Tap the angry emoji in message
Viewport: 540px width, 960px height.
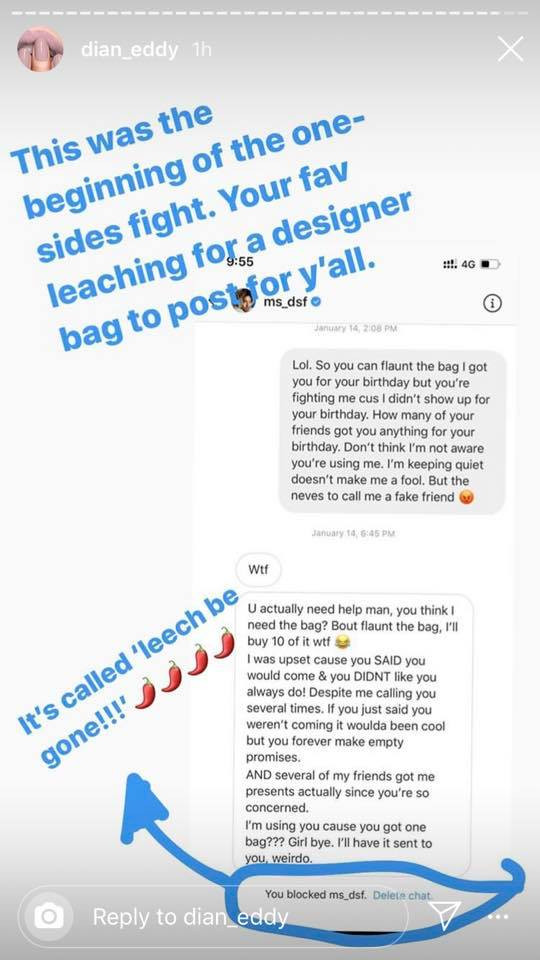pyautogui.click(x=466, y=497)
